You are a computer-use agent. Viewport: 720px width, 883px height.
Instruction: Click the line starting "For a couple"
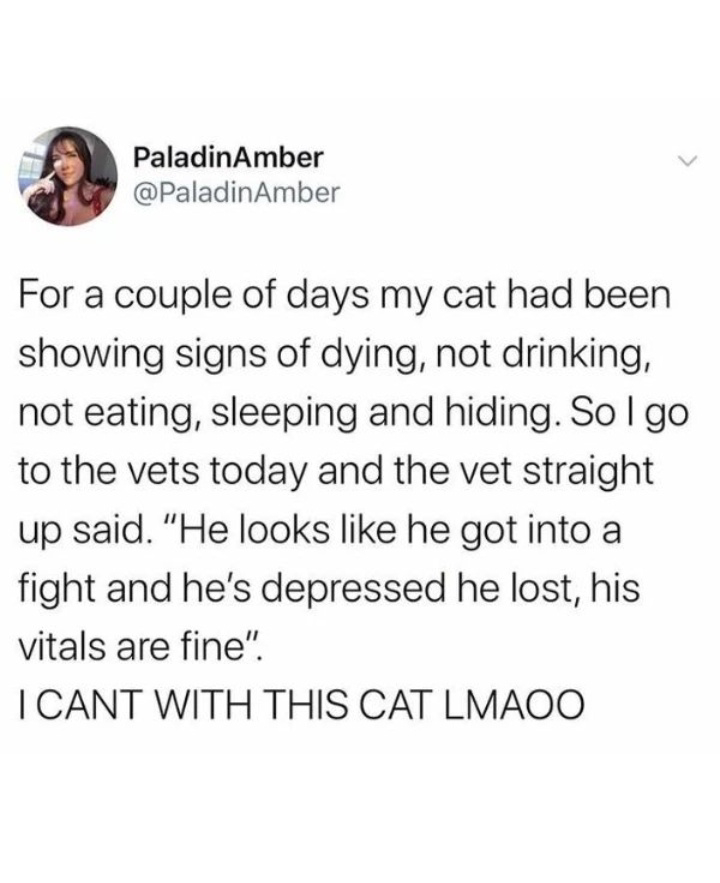[345, 297]
